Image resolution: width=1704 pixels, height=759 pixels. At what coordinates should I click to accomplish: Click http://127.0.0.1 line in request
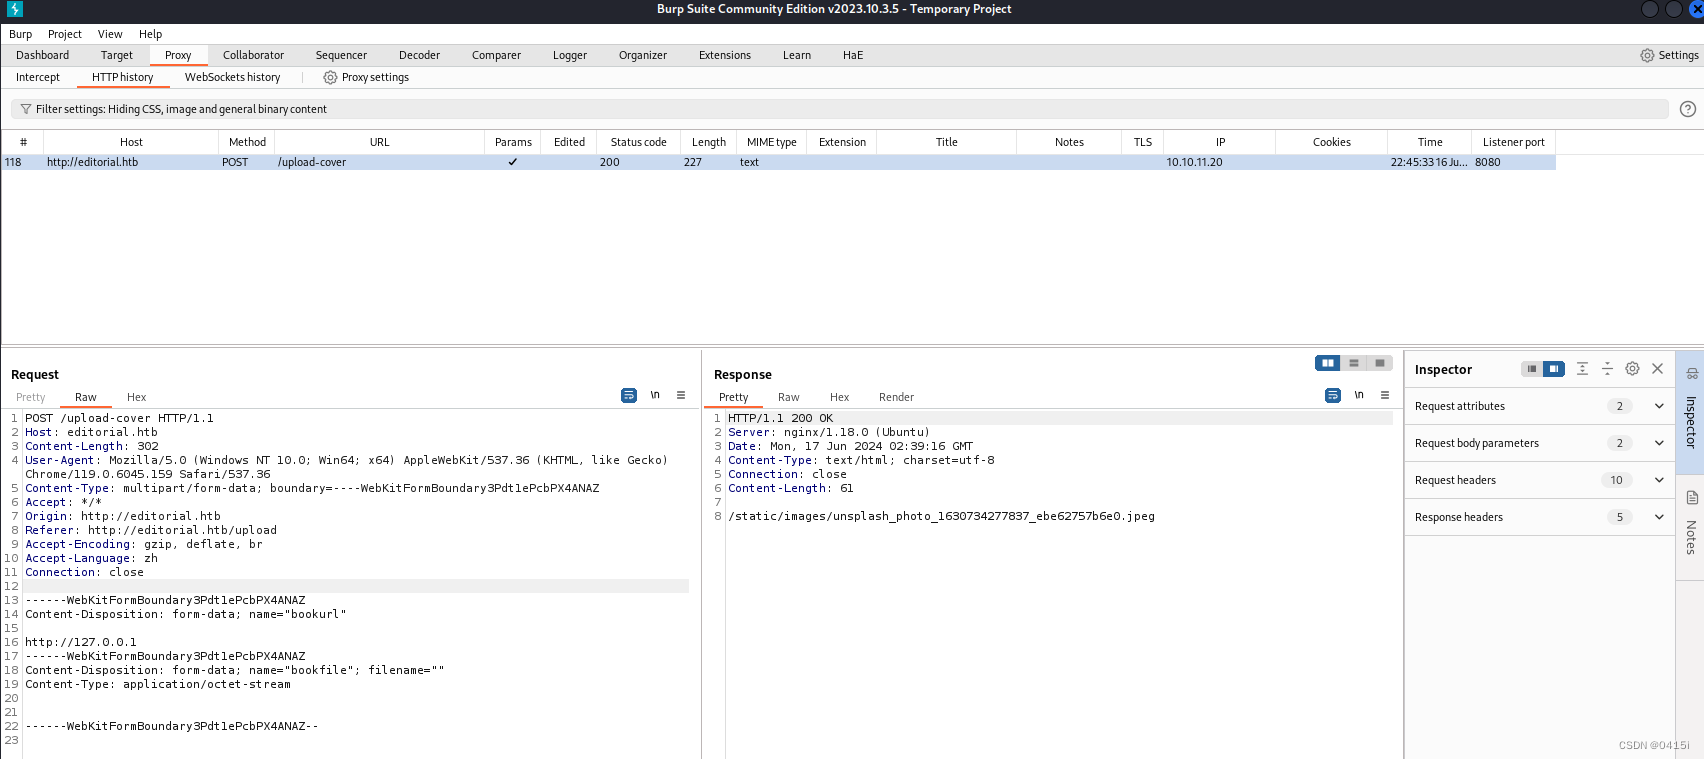tap(81, 642)
